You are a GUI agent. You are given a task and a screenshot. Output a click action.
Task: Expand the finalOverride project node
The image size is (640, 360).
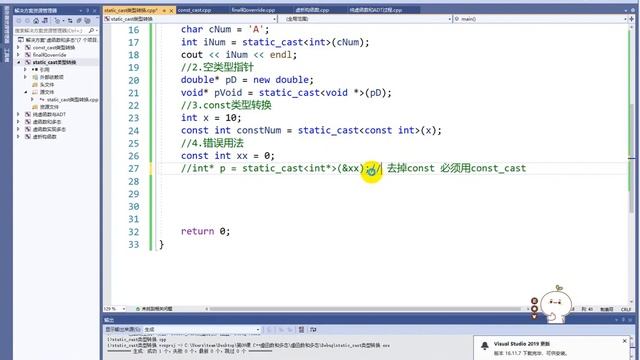point(18,55)
